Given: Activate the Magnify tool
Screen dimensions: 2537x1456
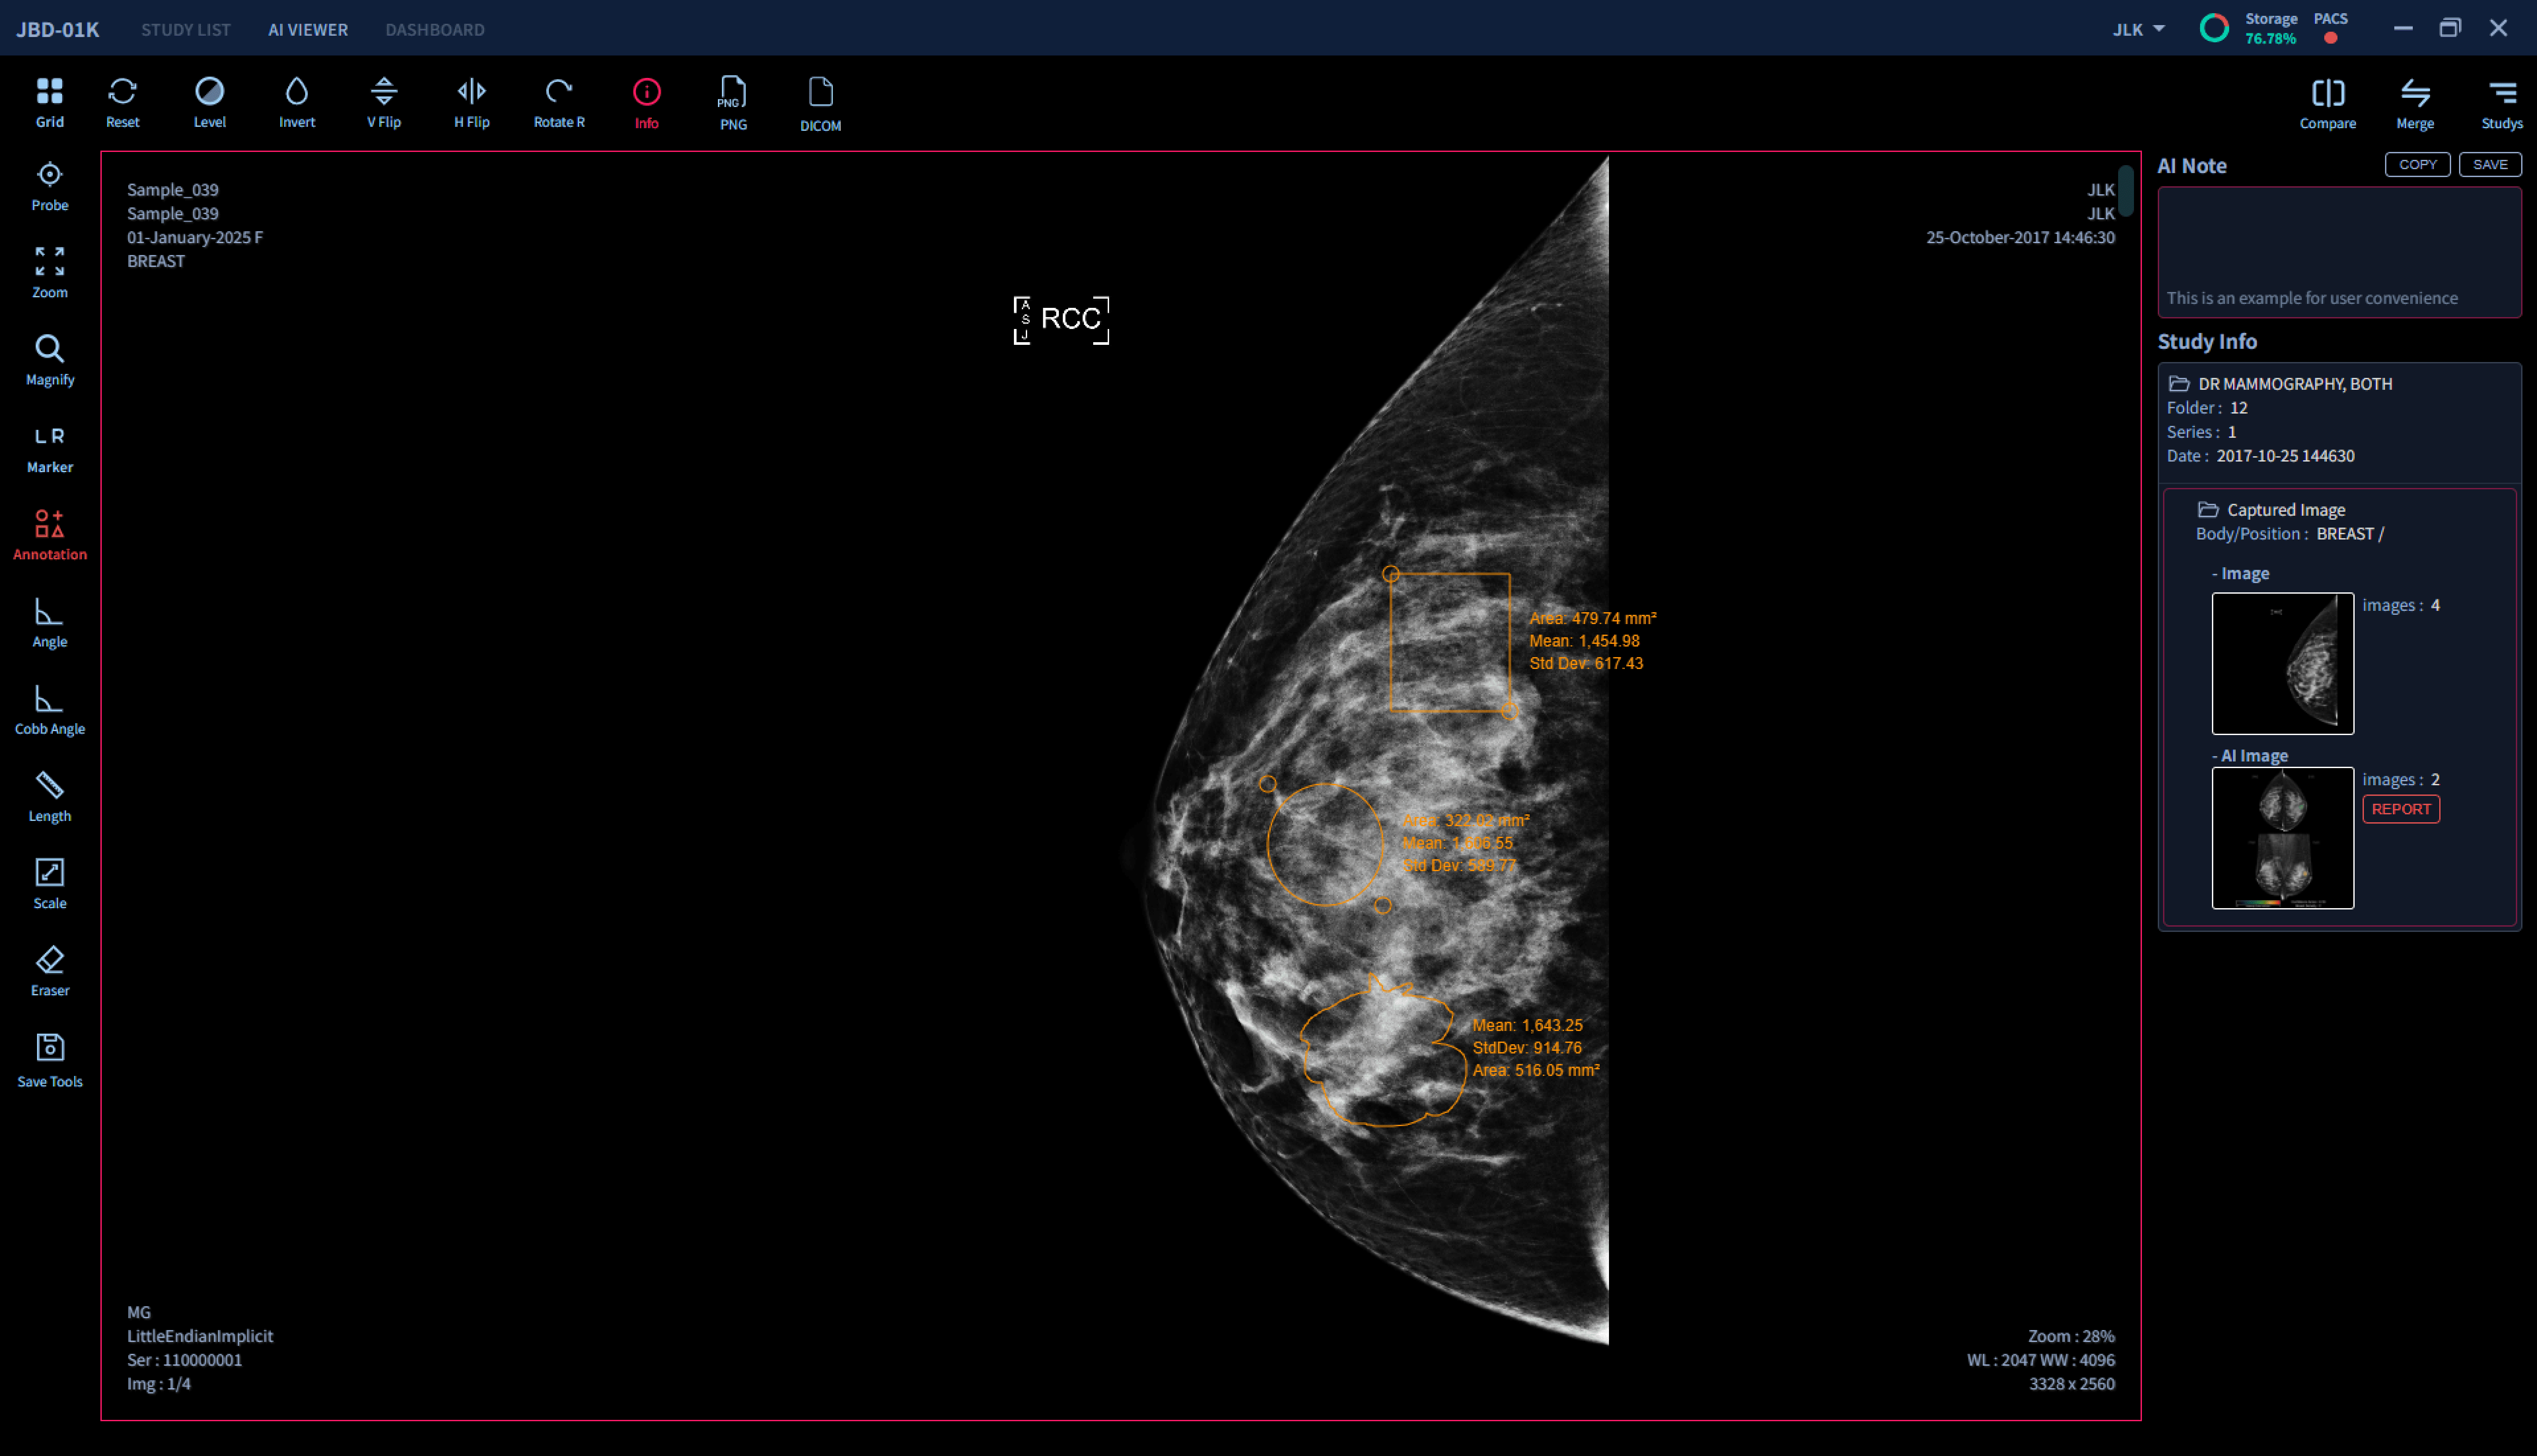Looking at the screenshot, I should tap(49, 360).
